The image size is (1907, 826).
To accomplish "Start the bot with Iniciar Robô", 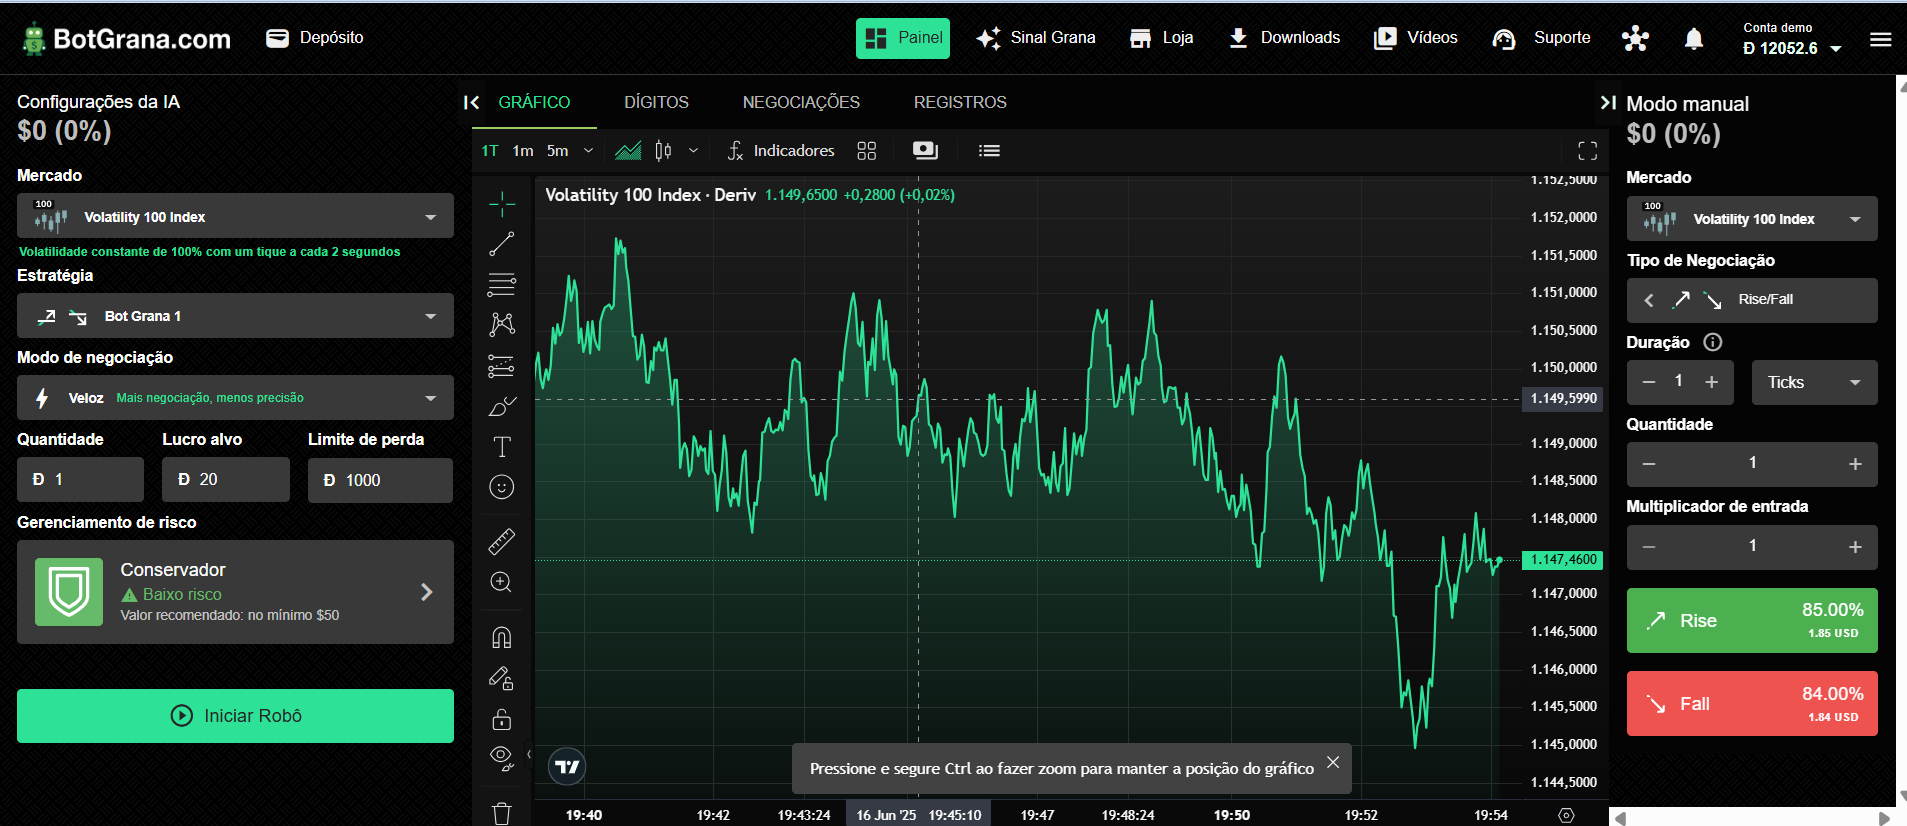I will (x=235, y=716).
